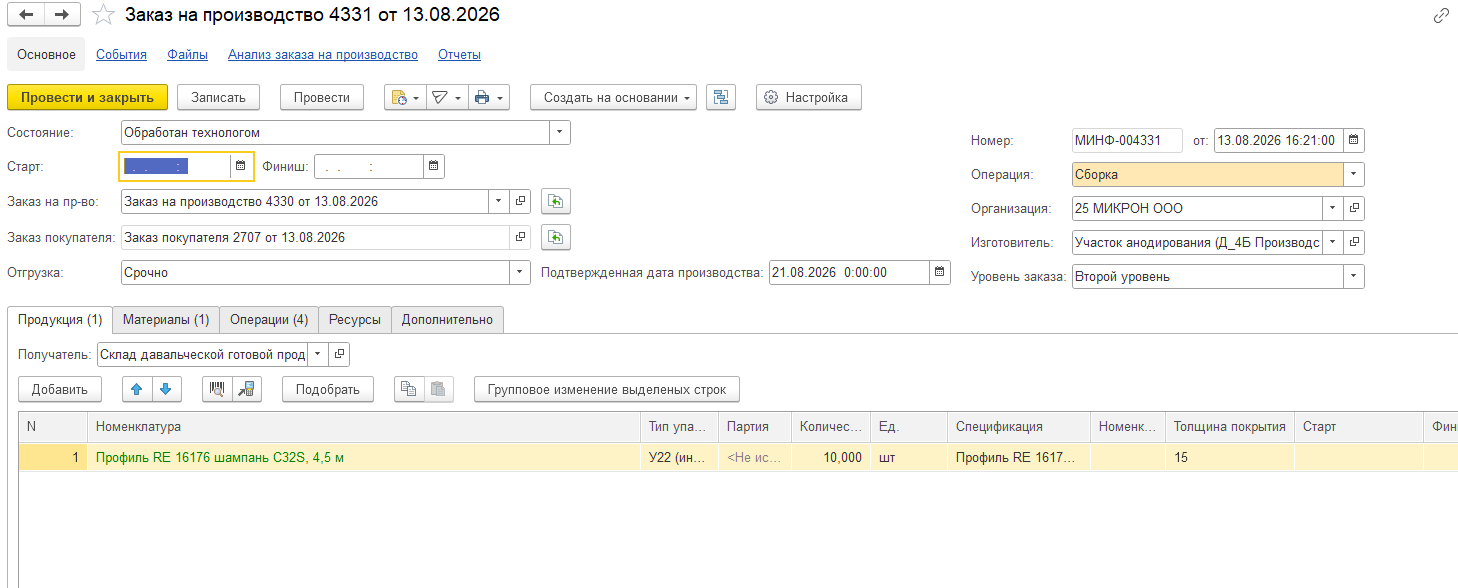Switch to Операции (4) tab
This screenshot has width=1458, height=588.
click(269, 319)
